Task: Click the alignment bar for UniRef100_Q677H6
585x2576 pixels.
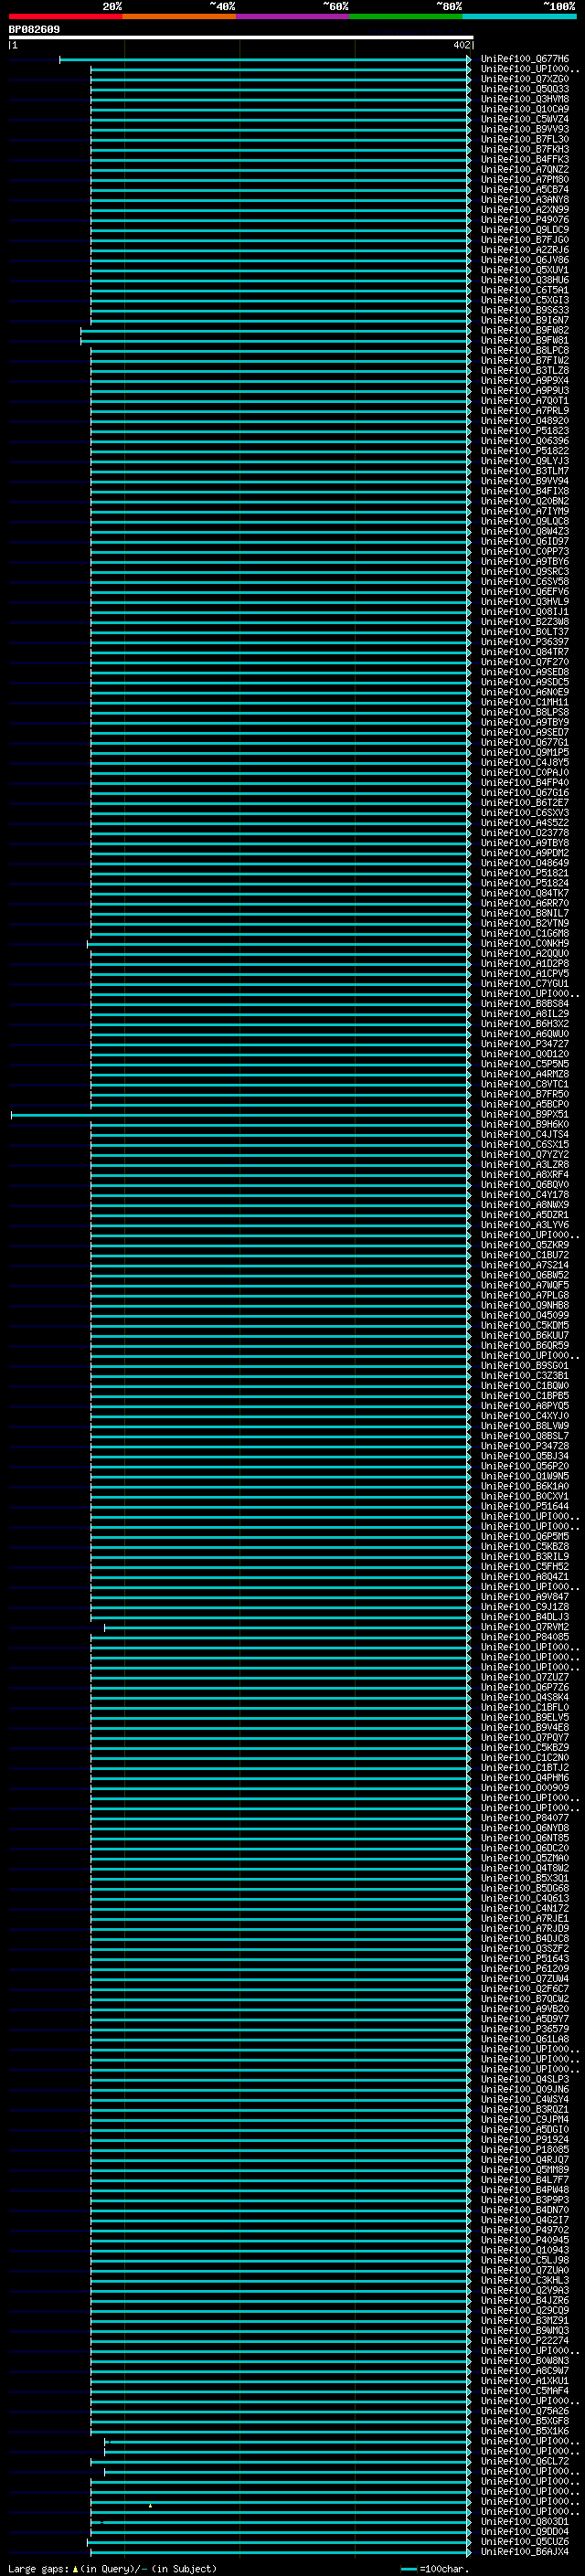Action: click(x=265, y=60)
